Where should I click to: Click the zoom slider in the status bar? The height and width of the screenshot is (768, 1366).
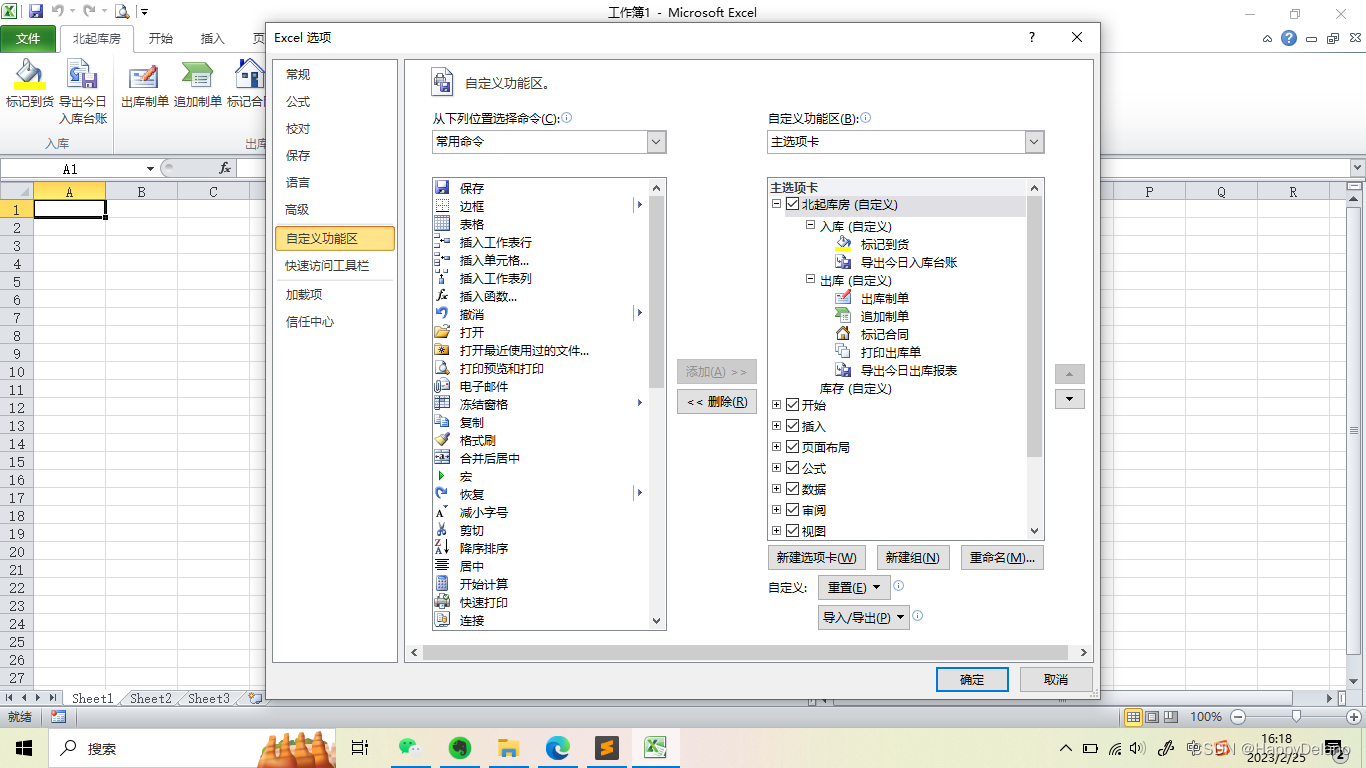[x=1296, y=716]
